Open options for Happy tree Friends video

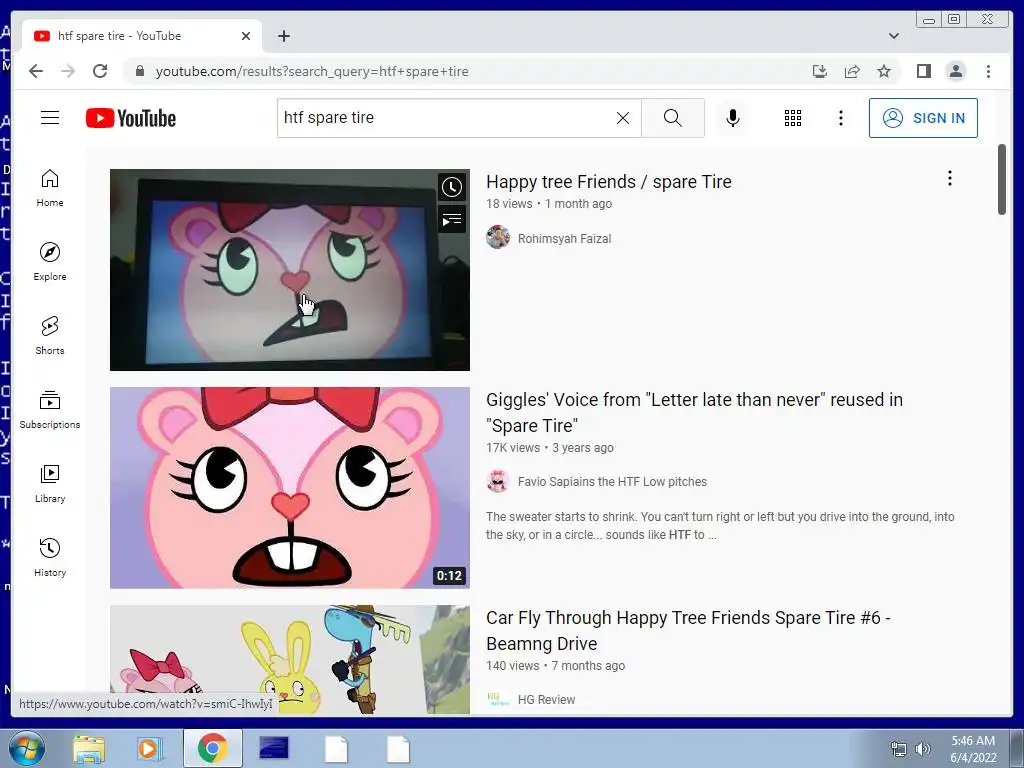click(x=950, y=178)
